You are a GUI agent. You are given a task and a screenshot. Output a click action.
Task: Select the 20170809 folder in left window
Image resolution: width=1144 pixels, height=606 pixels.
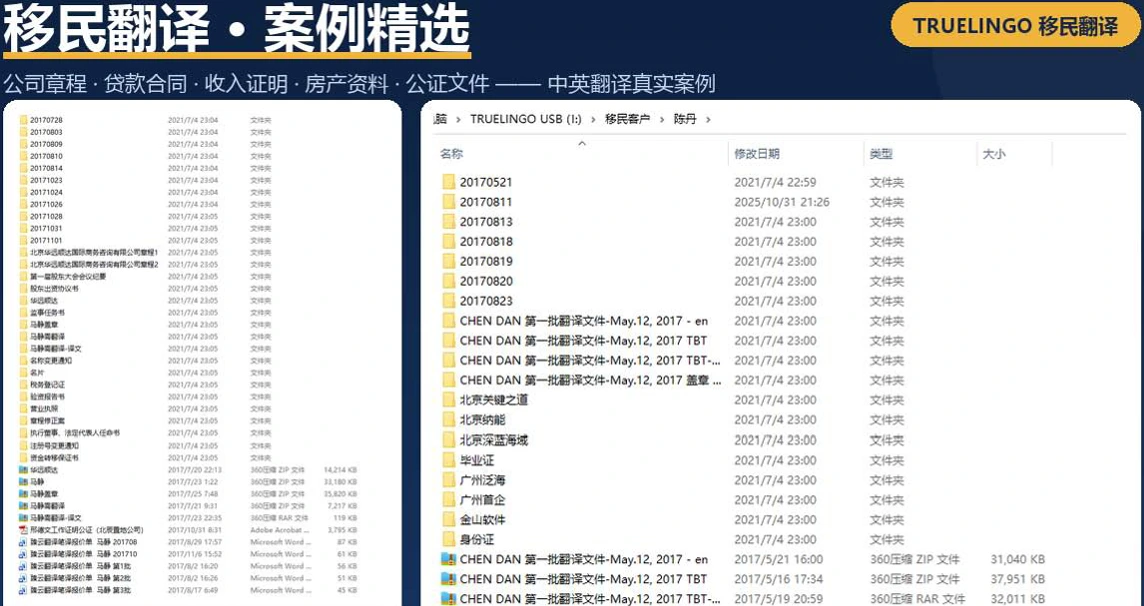pos(46,144)
